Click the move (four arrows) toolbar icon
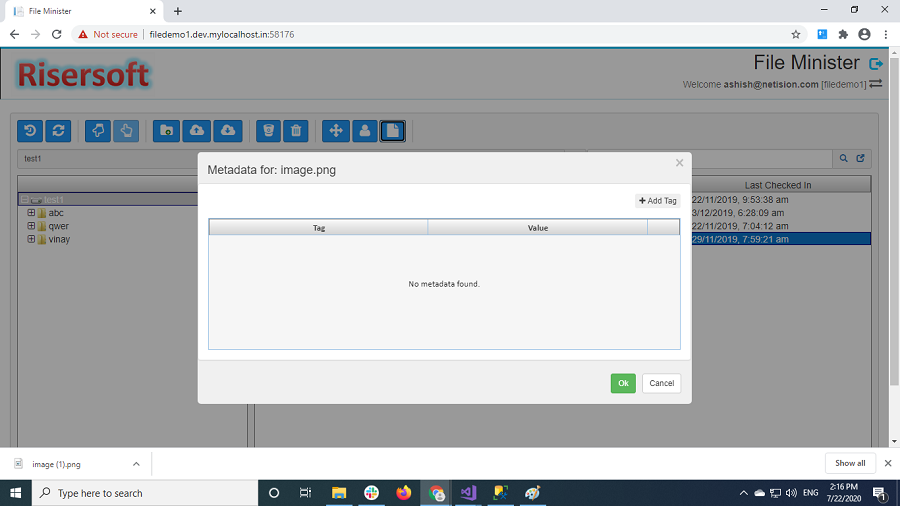Viewport: 900px width, 506px height. pyautogui.click(x=335, y=131)
